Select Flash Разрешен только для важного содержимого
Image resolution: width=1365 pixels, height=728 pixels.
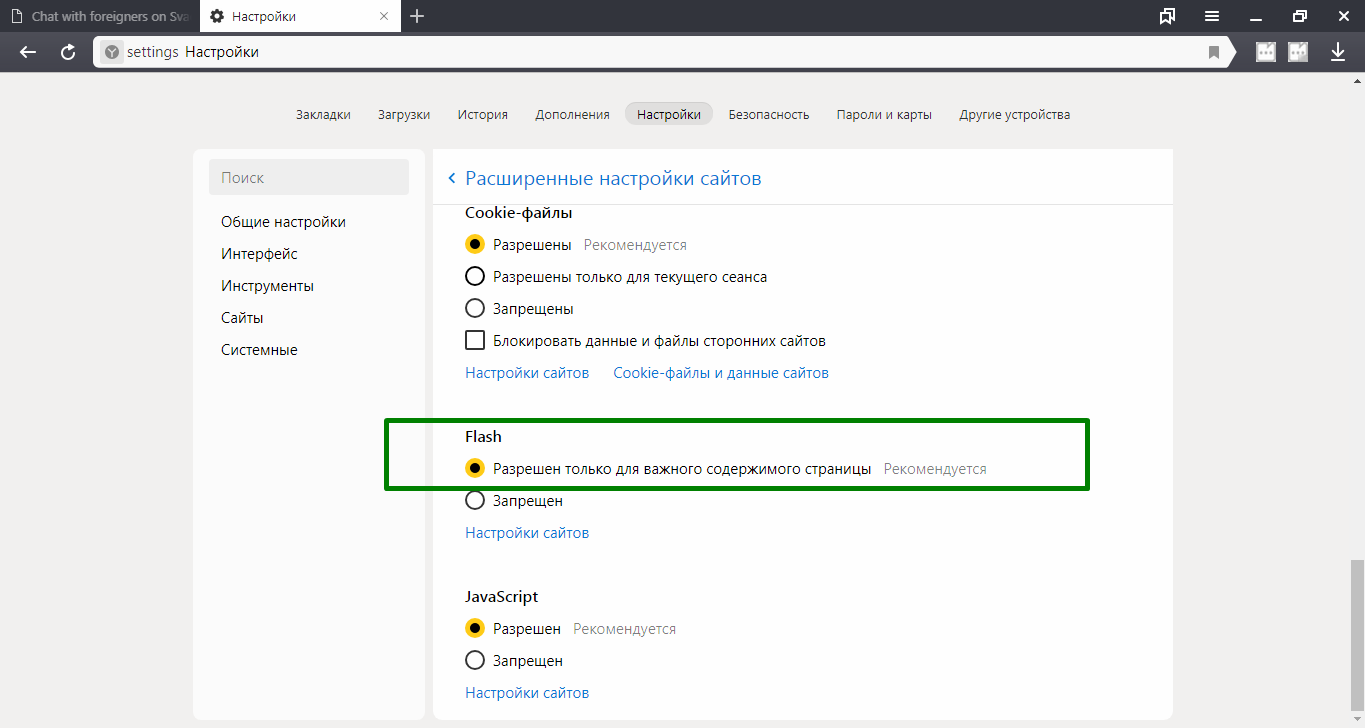(475, 468)
